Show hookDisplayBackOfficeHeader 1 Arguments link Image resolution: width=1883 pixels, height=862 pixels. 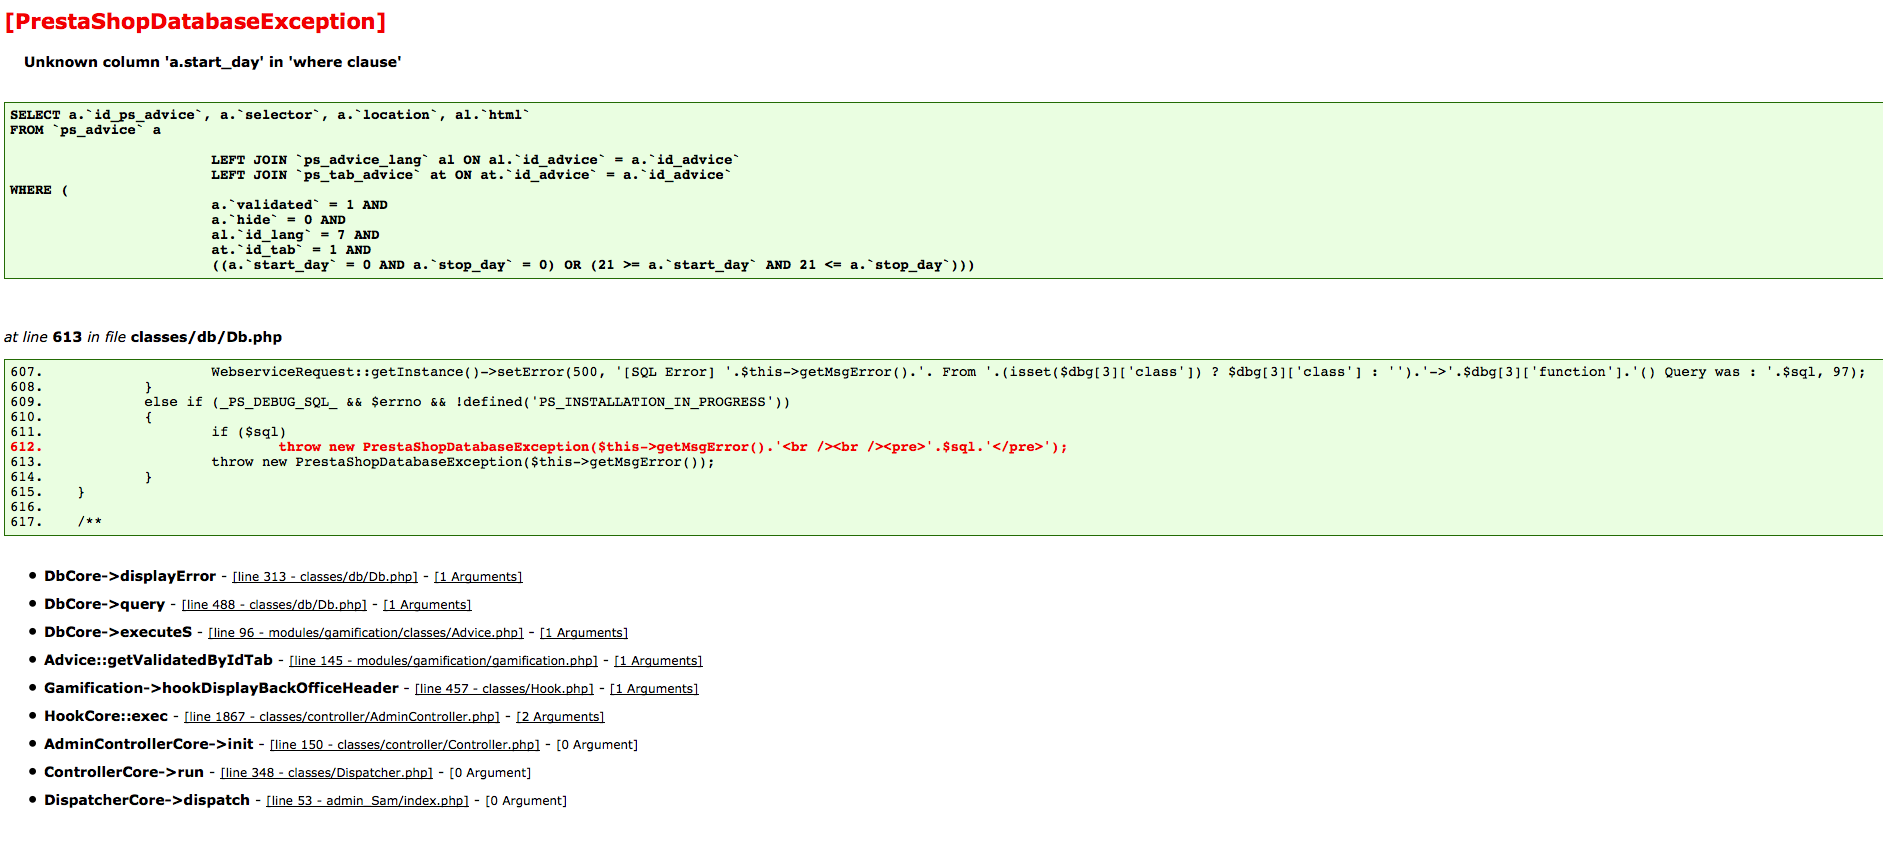[x=654, y=689]
